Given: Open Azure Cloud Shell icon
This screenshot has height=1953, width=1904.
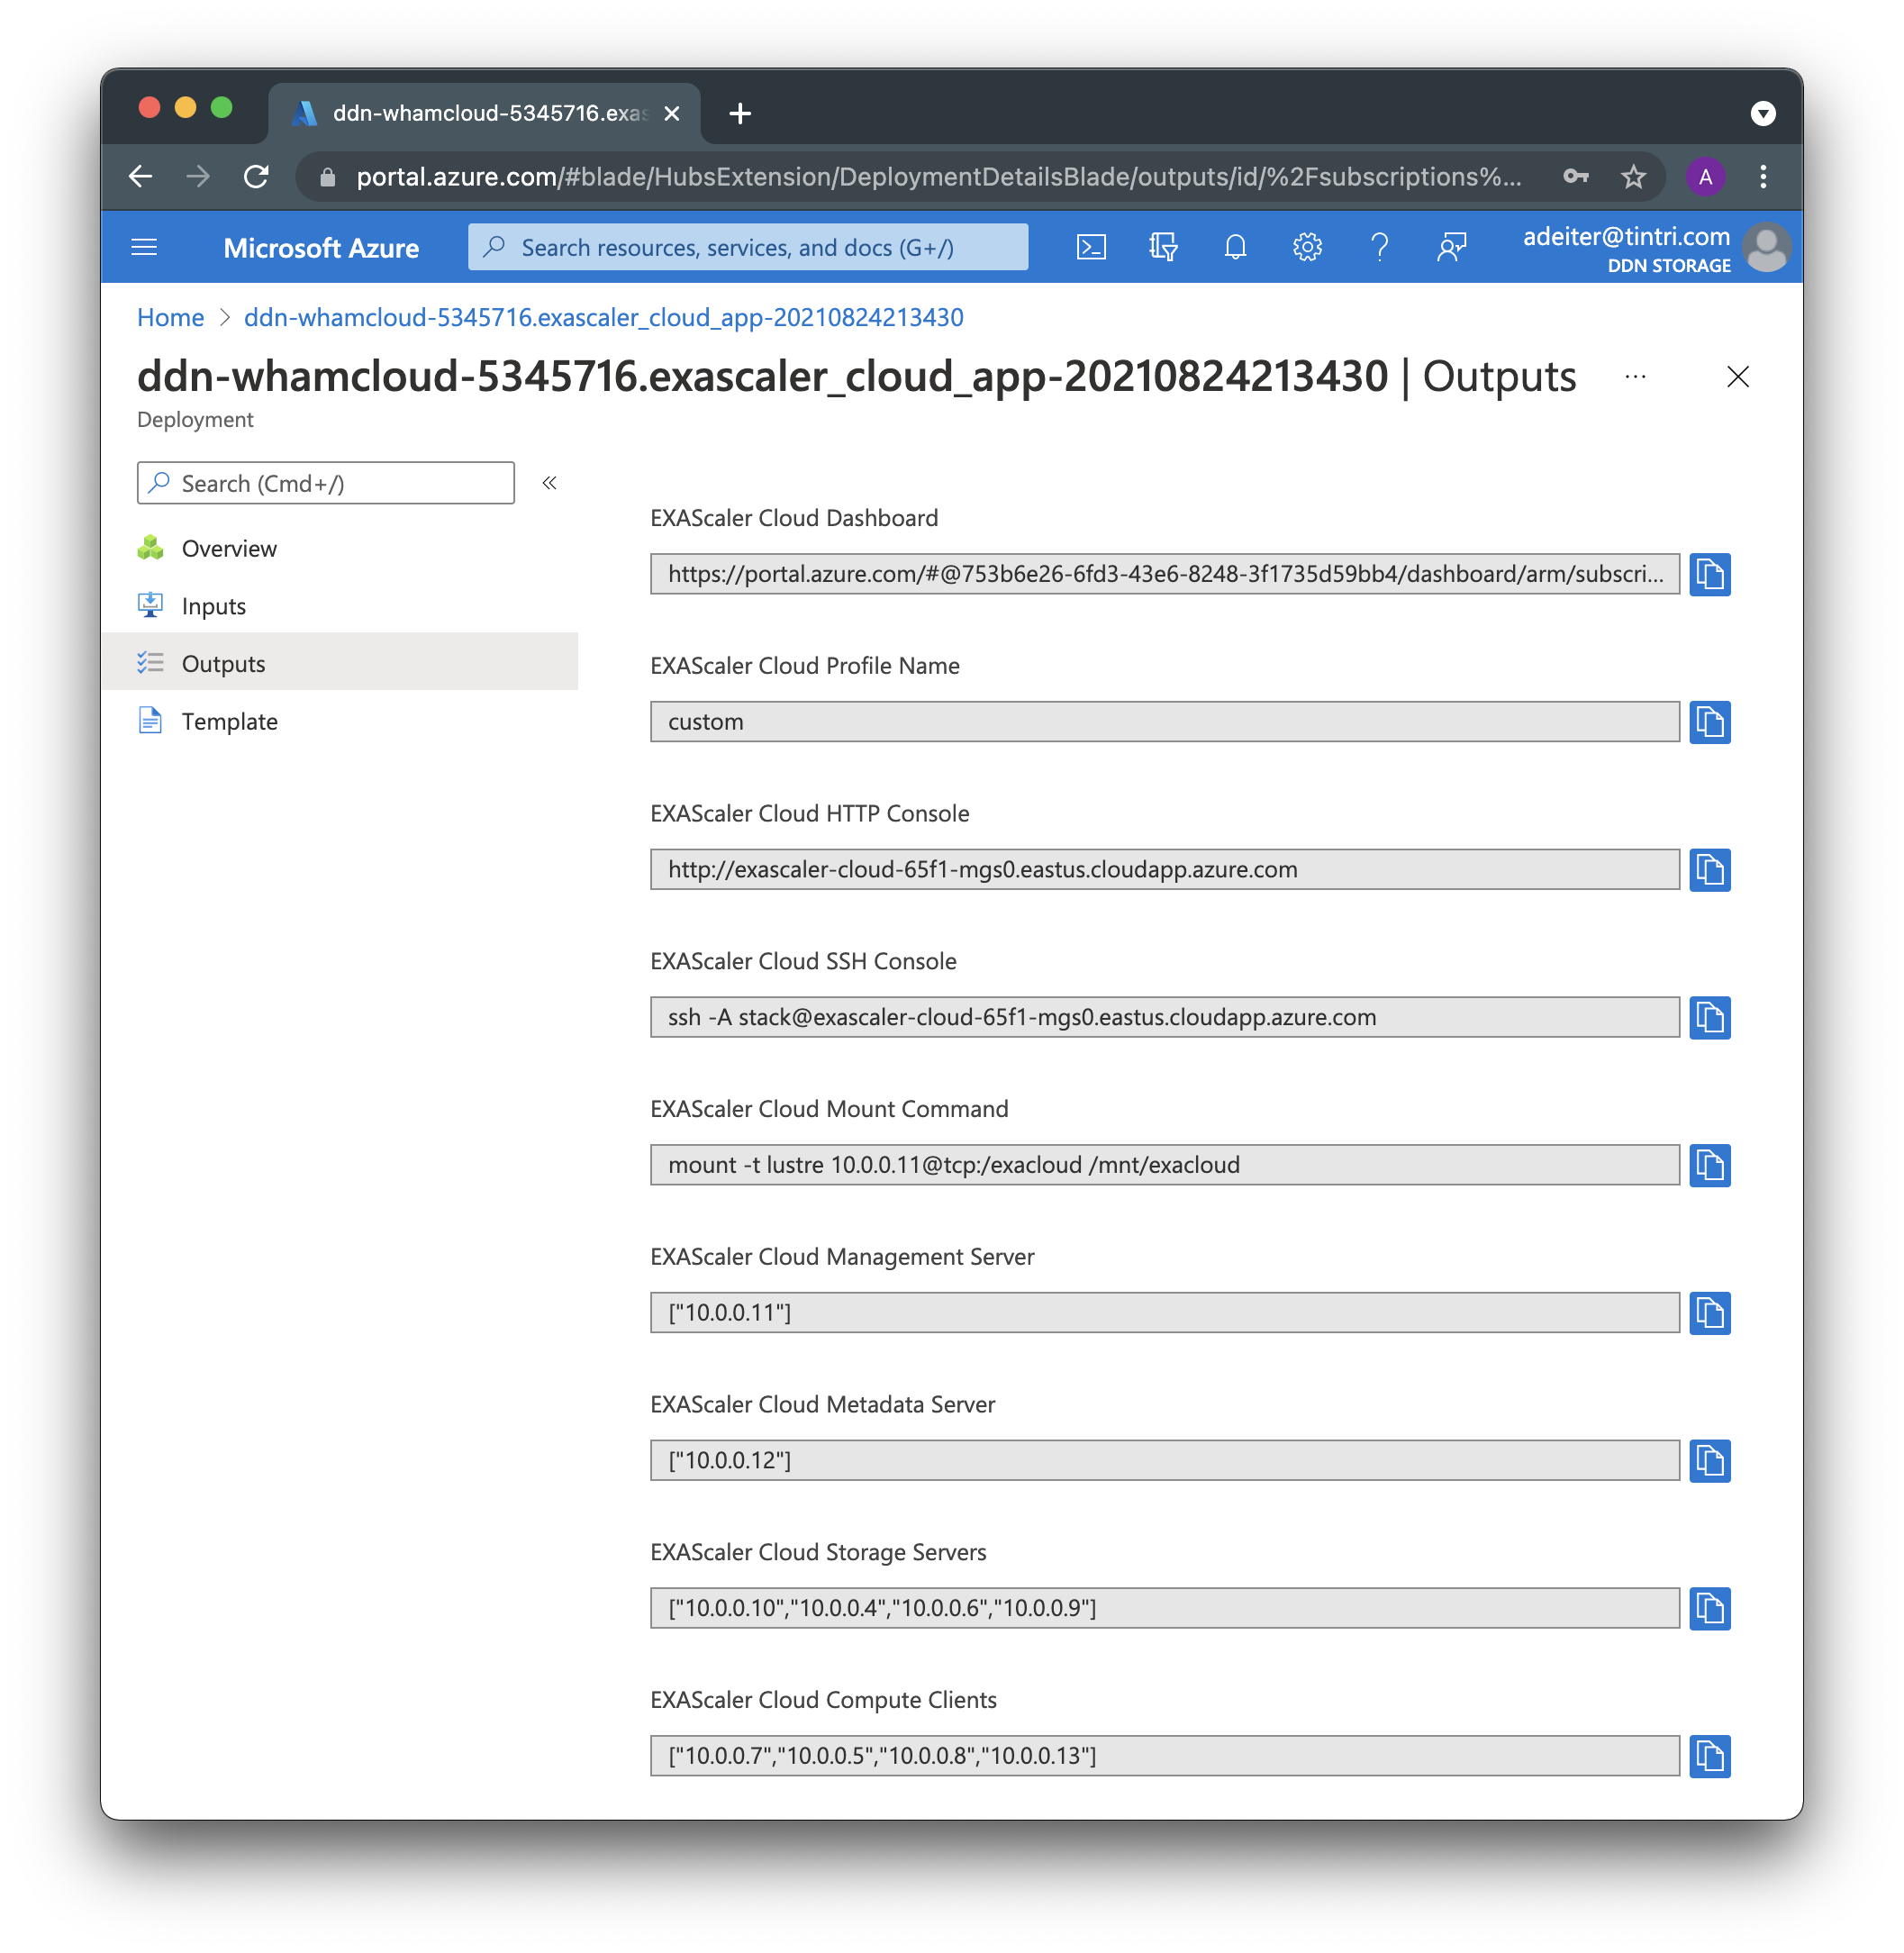Looking at the screenshot, I should tap(1090, 247).
